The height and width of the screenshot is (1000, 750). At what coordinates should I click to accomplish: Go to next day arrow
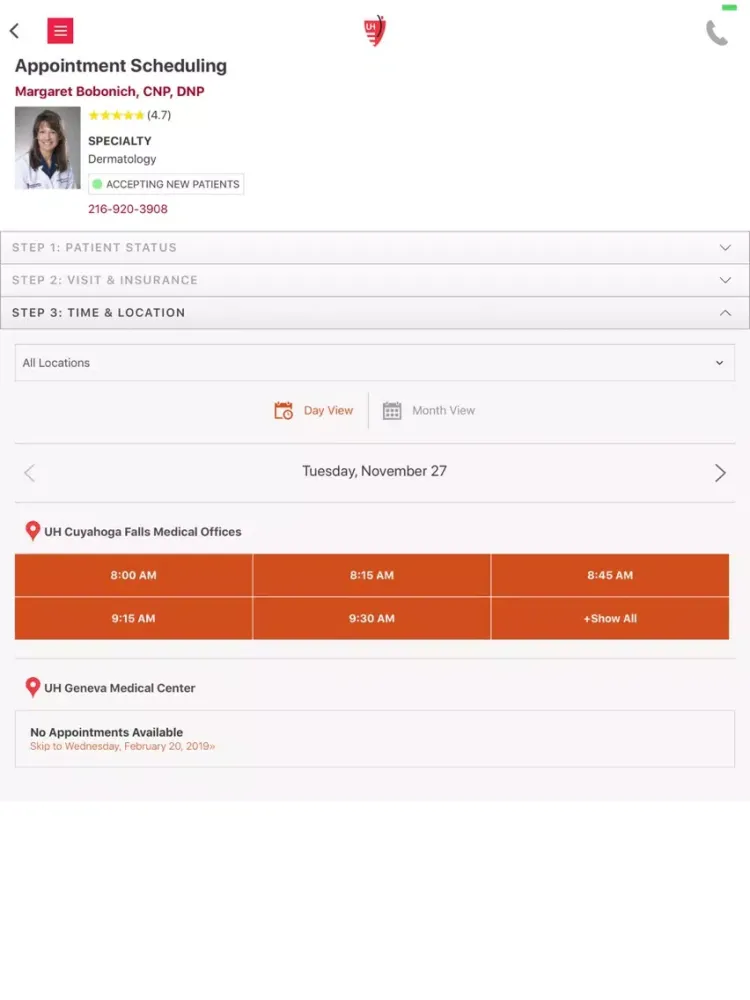coord(720,473)
